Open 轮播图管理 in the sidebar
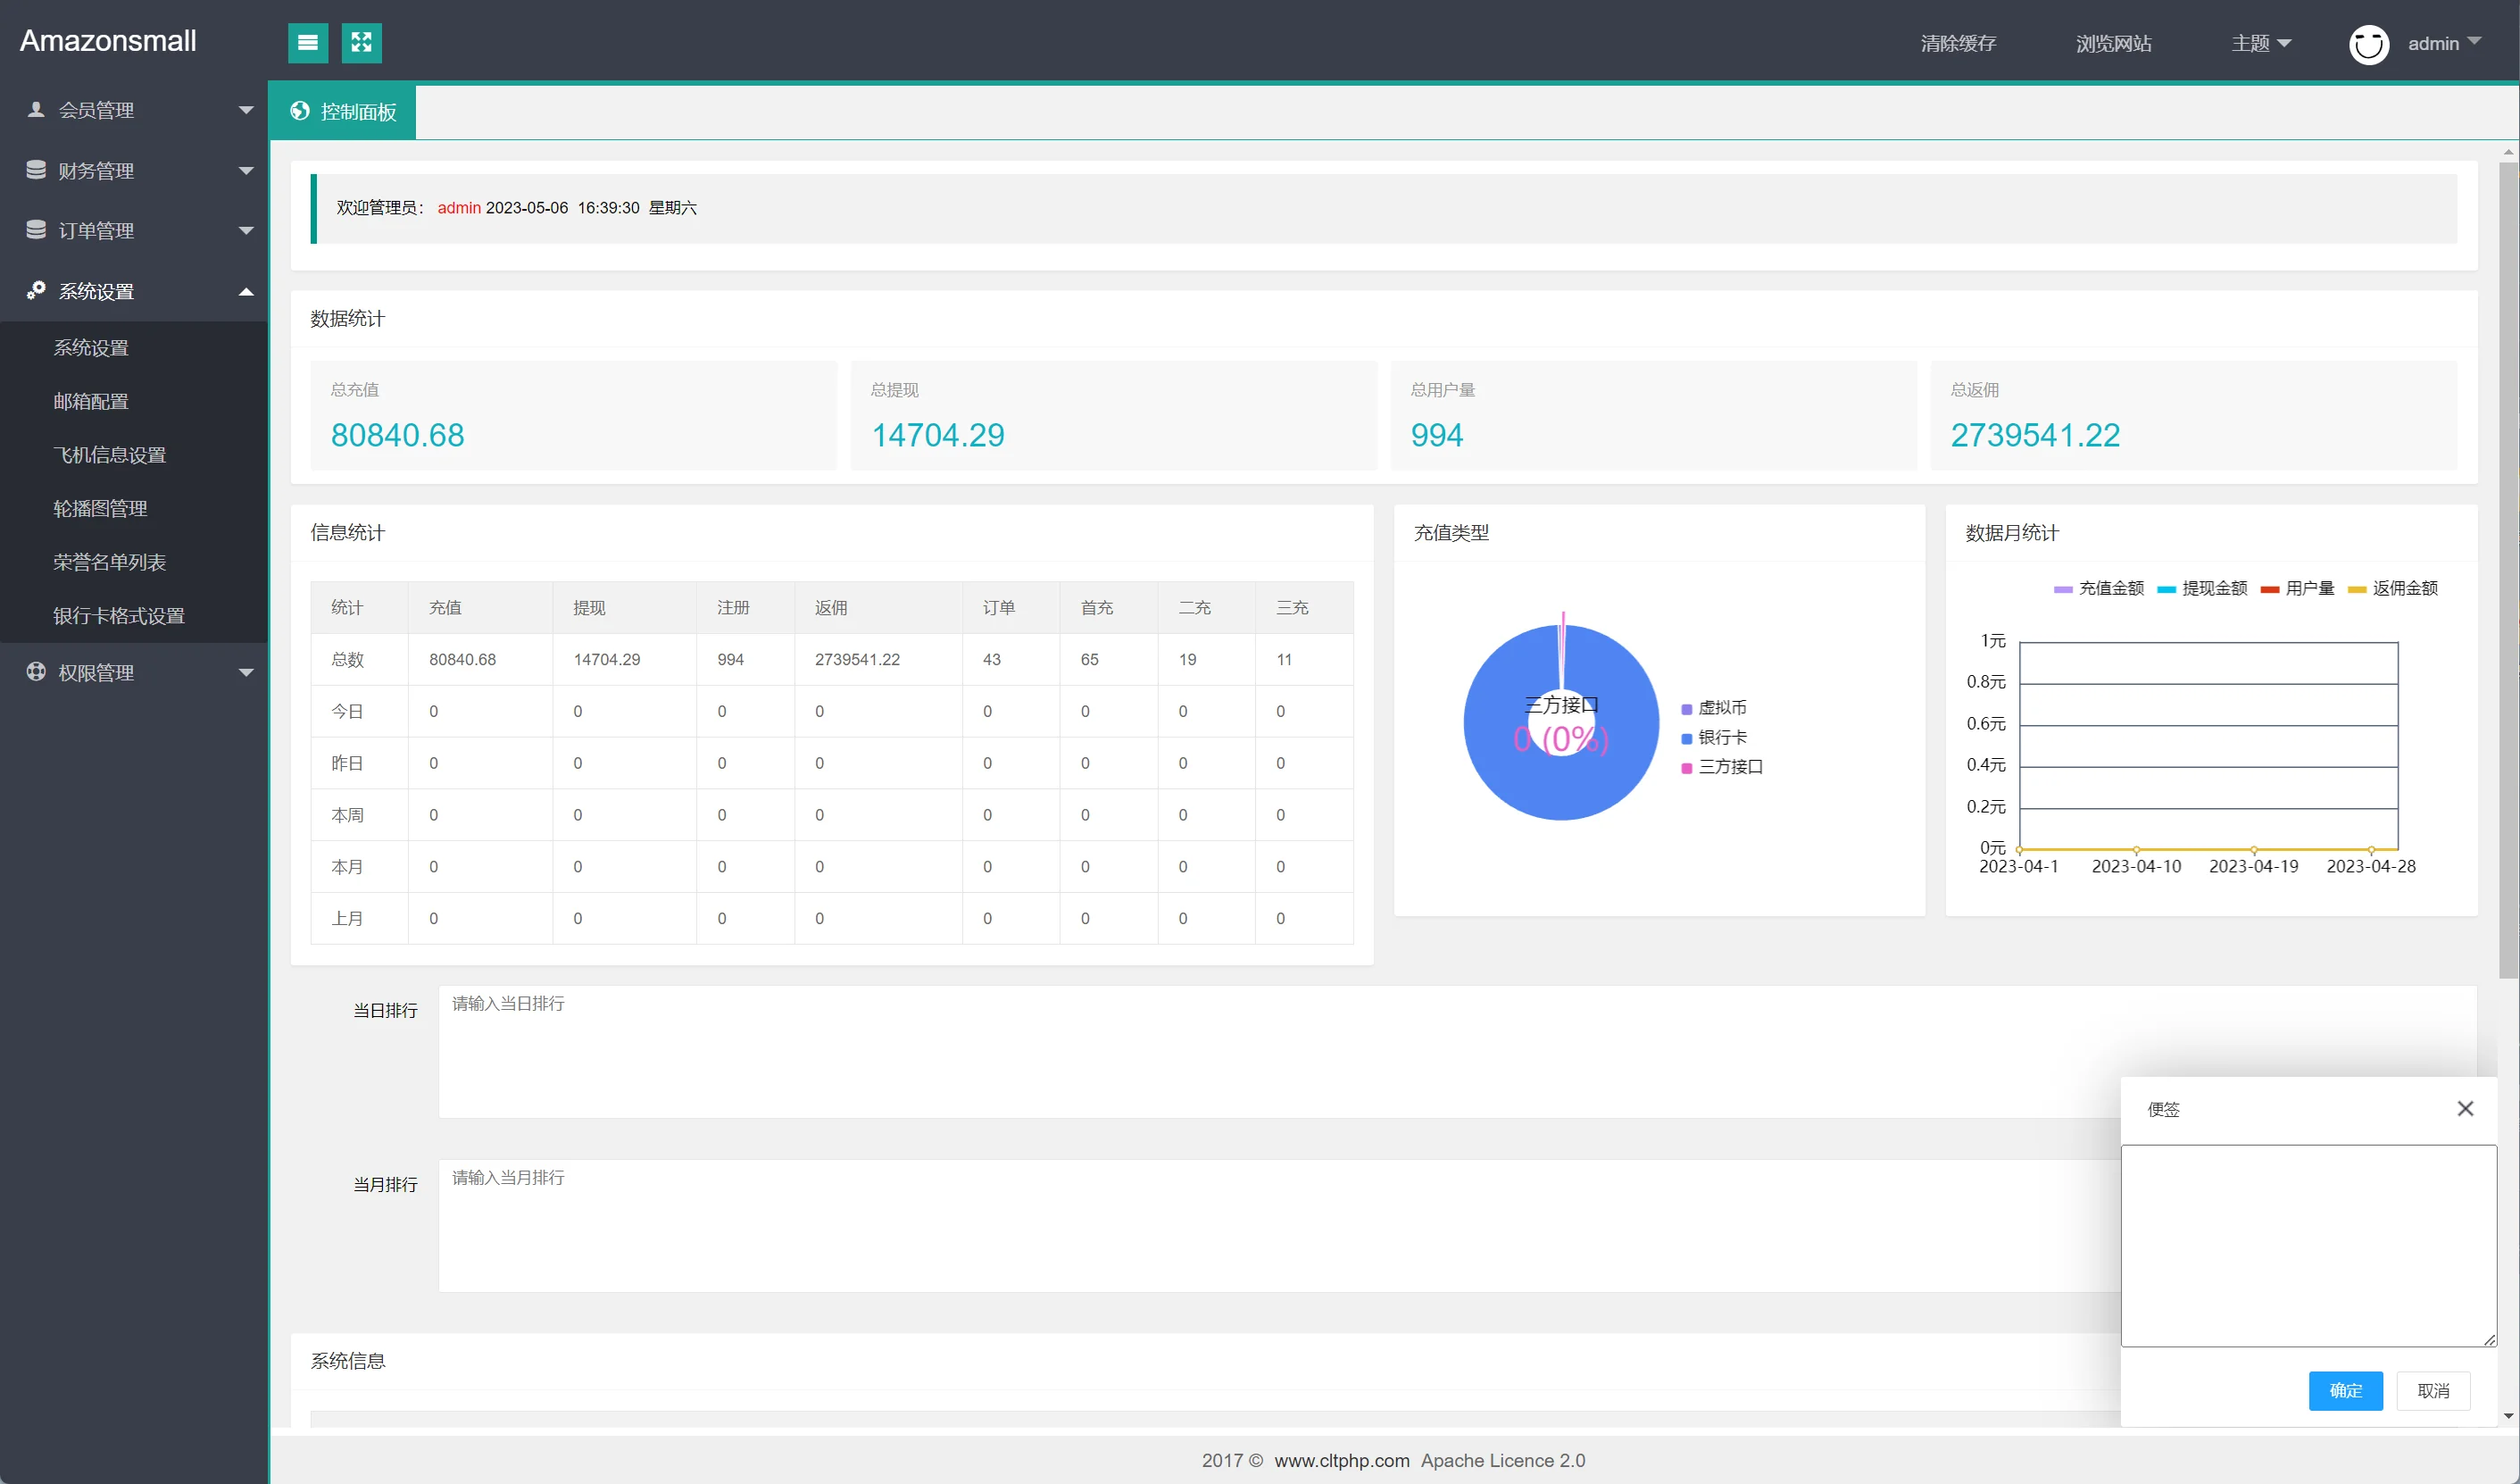 (100, 508)
